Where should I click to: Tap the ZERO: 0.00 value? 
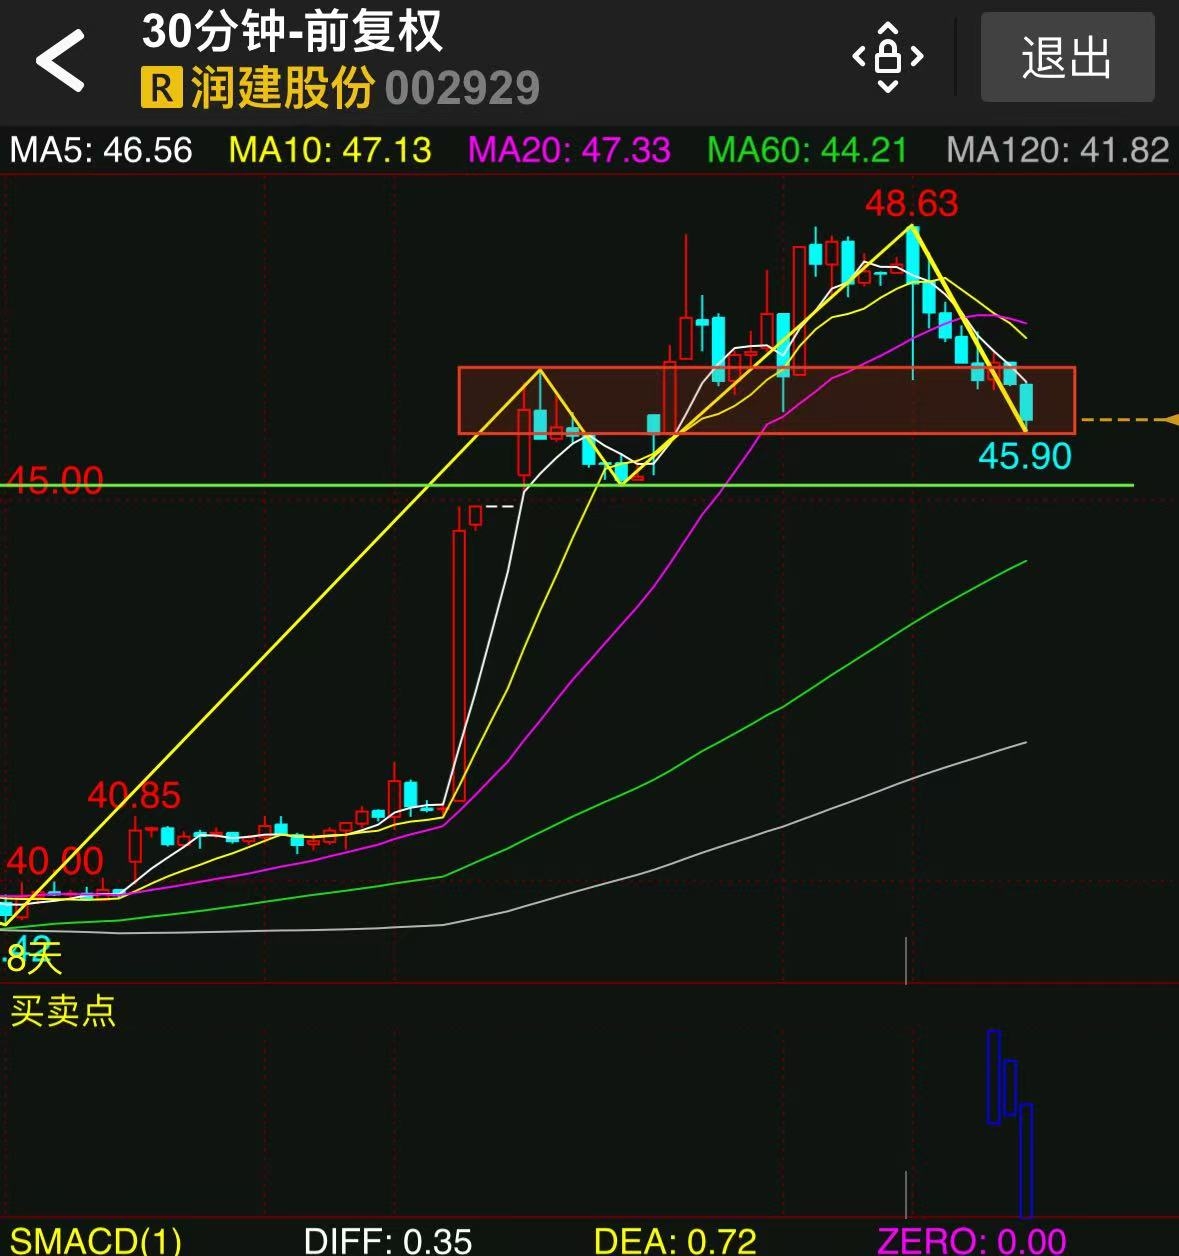tap(972, 1240)
